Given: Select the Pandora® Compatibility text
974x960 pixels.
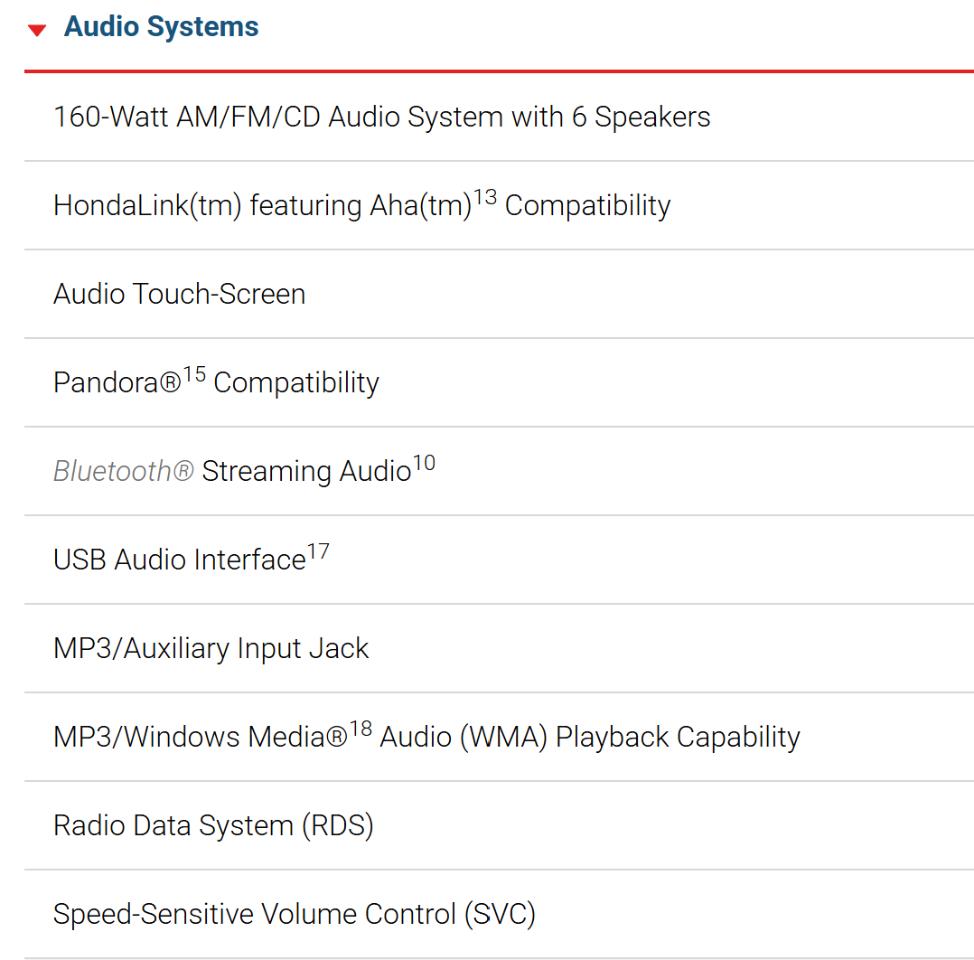Looking at the screenshot, I should tap(216, 382).
